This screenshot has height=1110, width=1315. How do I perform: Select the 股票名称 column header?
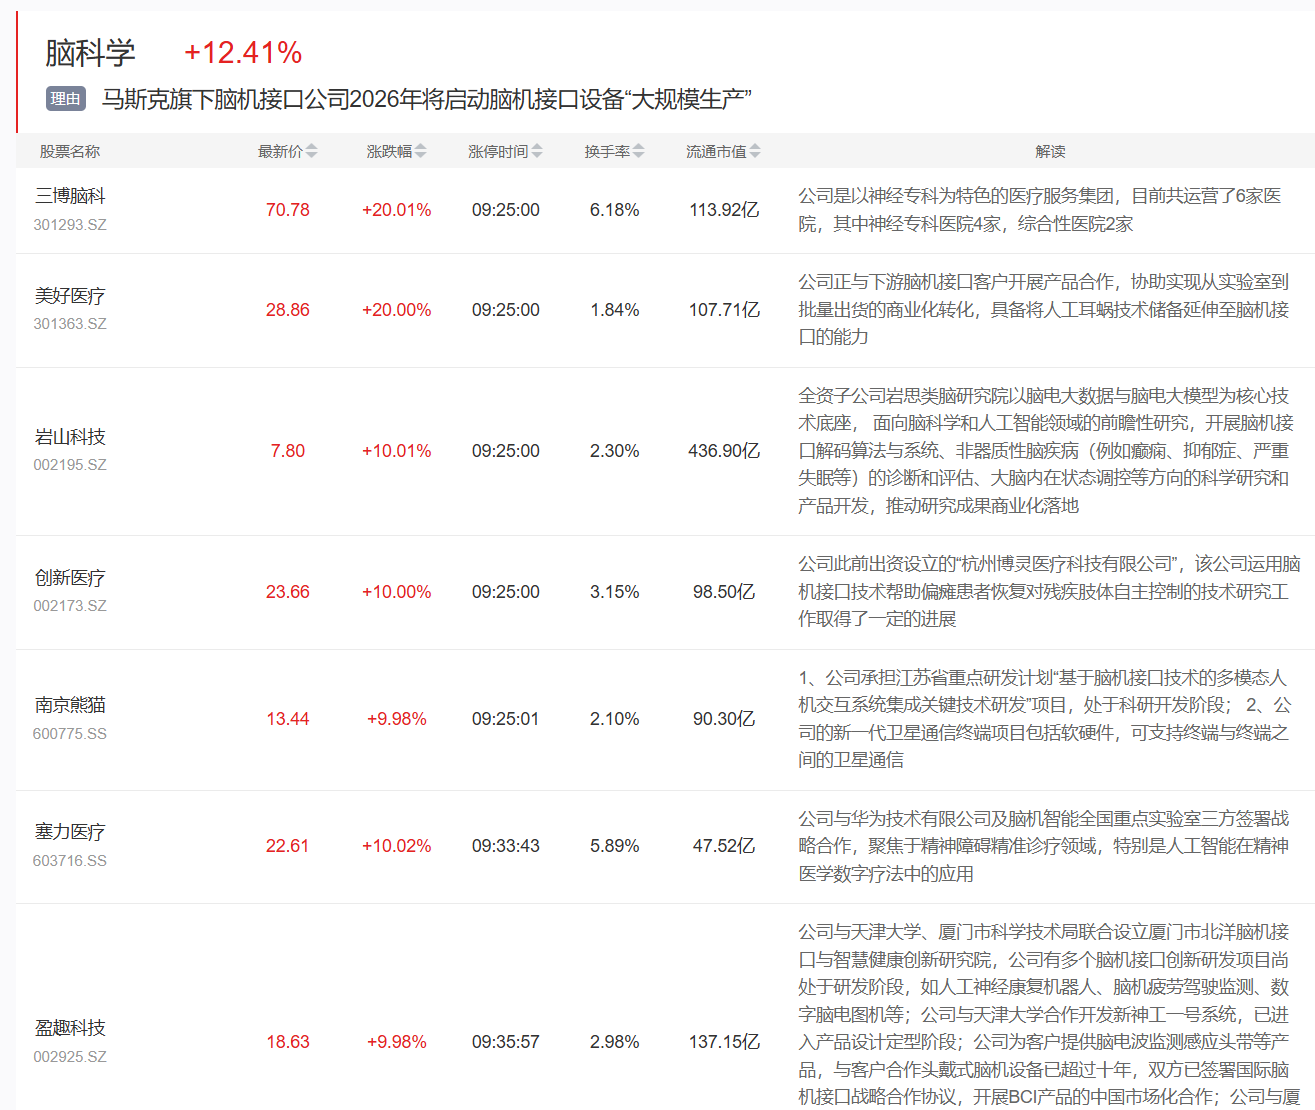click(x=70, y=152)
